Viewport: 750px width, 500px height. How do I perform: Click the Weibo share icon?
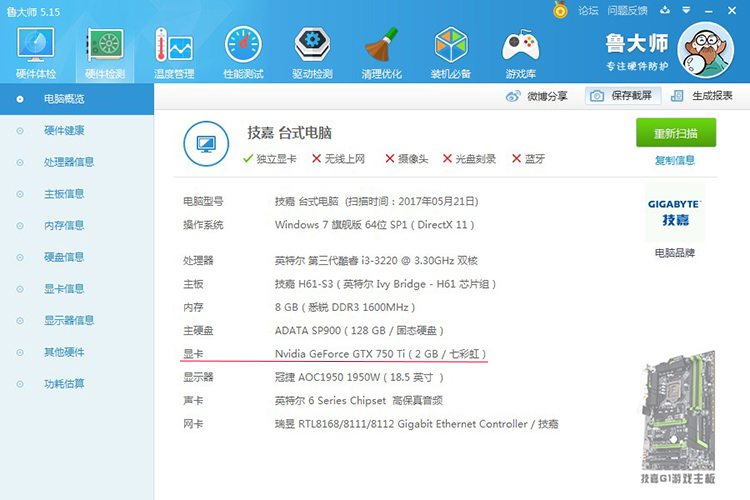[513, 96]
